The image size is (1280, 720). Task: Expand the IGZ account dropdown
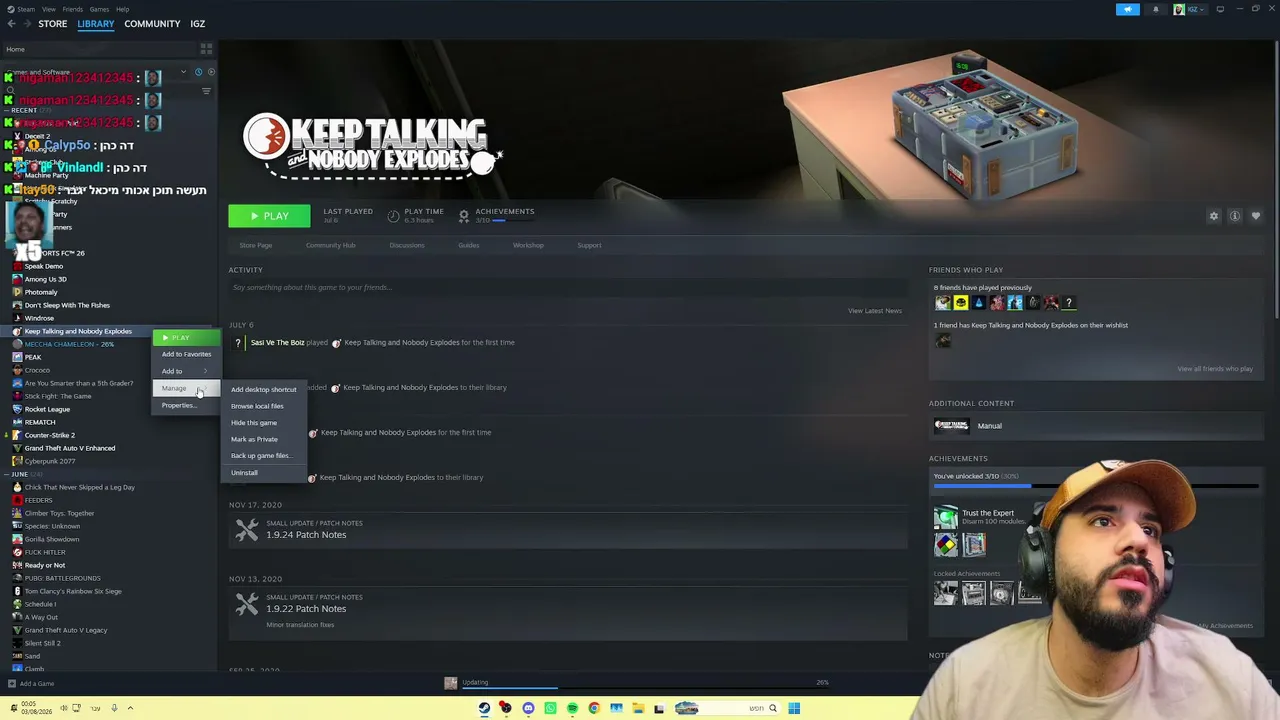click(x=1191, y=9)
